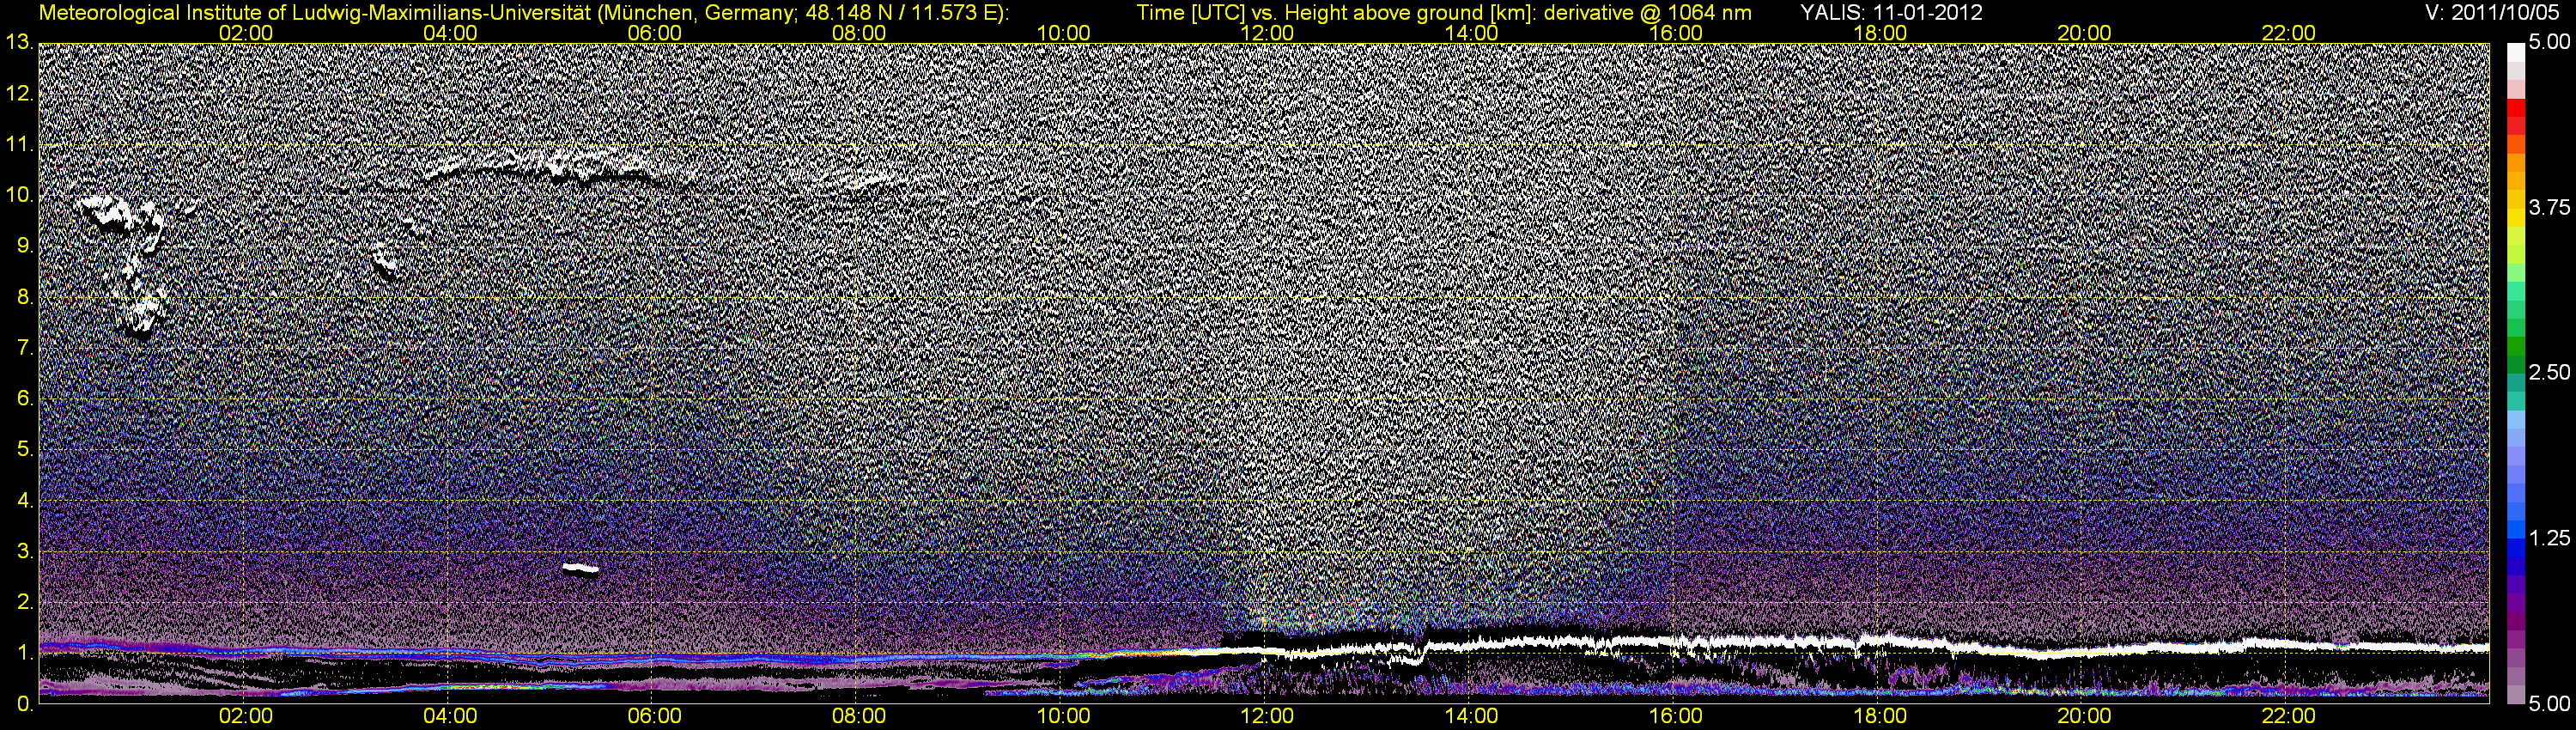This screenshot has height=730, width=2576.
Task: Click the 06:00 label on the top time axis
Action: coord(654,33)
